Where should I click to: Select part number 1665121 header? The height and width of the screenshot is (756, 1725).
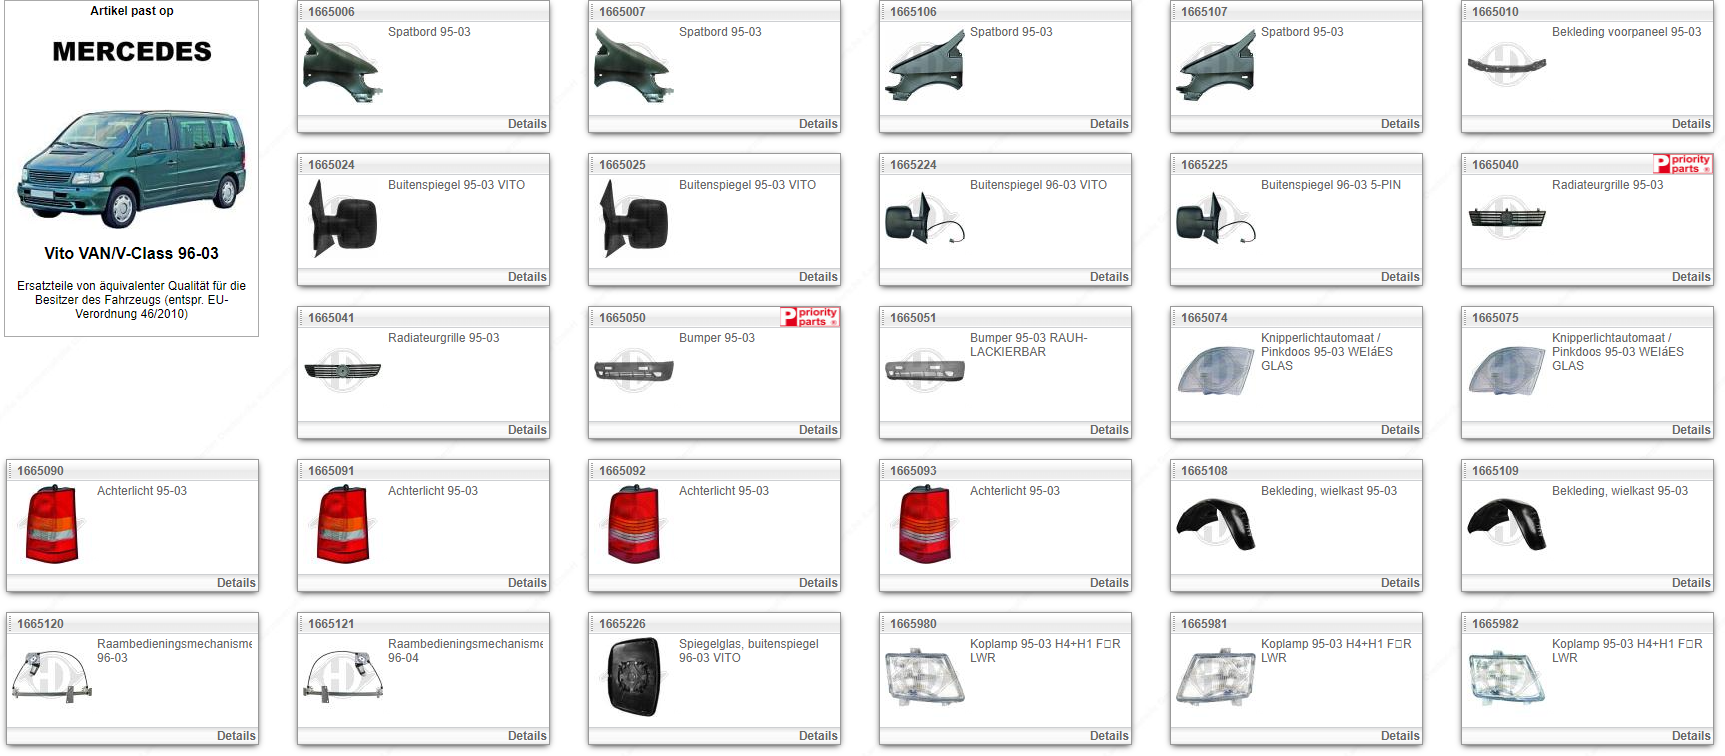point(331,624)
